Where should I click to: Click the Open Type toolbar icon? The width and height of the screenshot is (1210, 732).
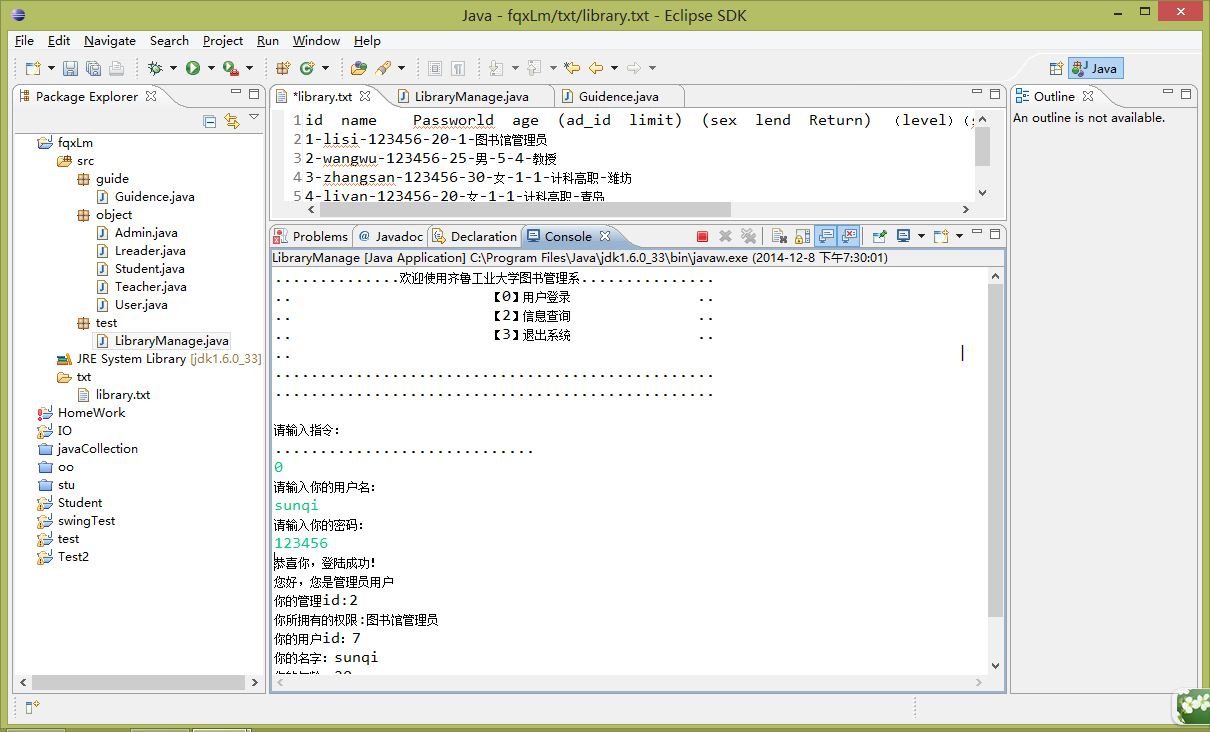[x=359, y=68]
